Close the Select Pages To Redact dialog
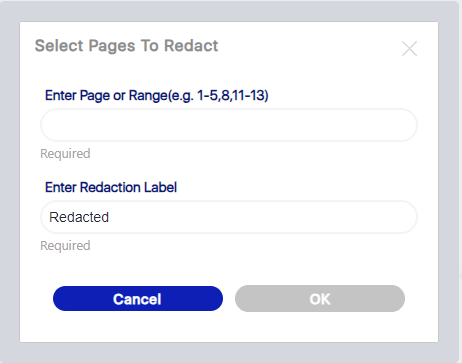The image size is (462, 363). (409, 49)
